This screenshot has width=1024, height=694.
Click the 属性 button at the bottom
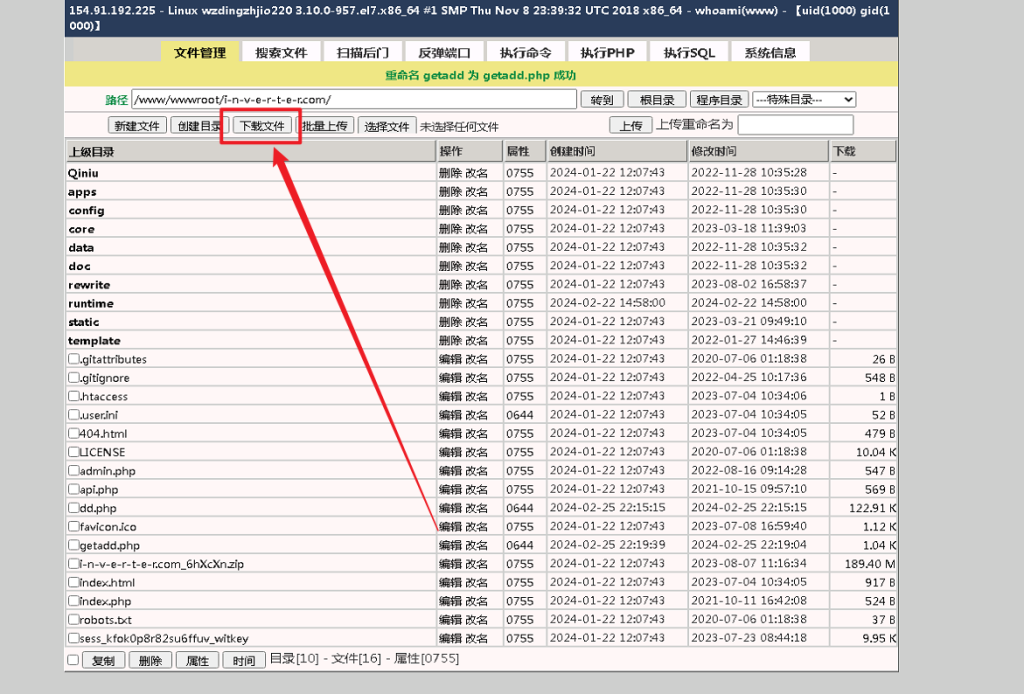pos(197,661)
